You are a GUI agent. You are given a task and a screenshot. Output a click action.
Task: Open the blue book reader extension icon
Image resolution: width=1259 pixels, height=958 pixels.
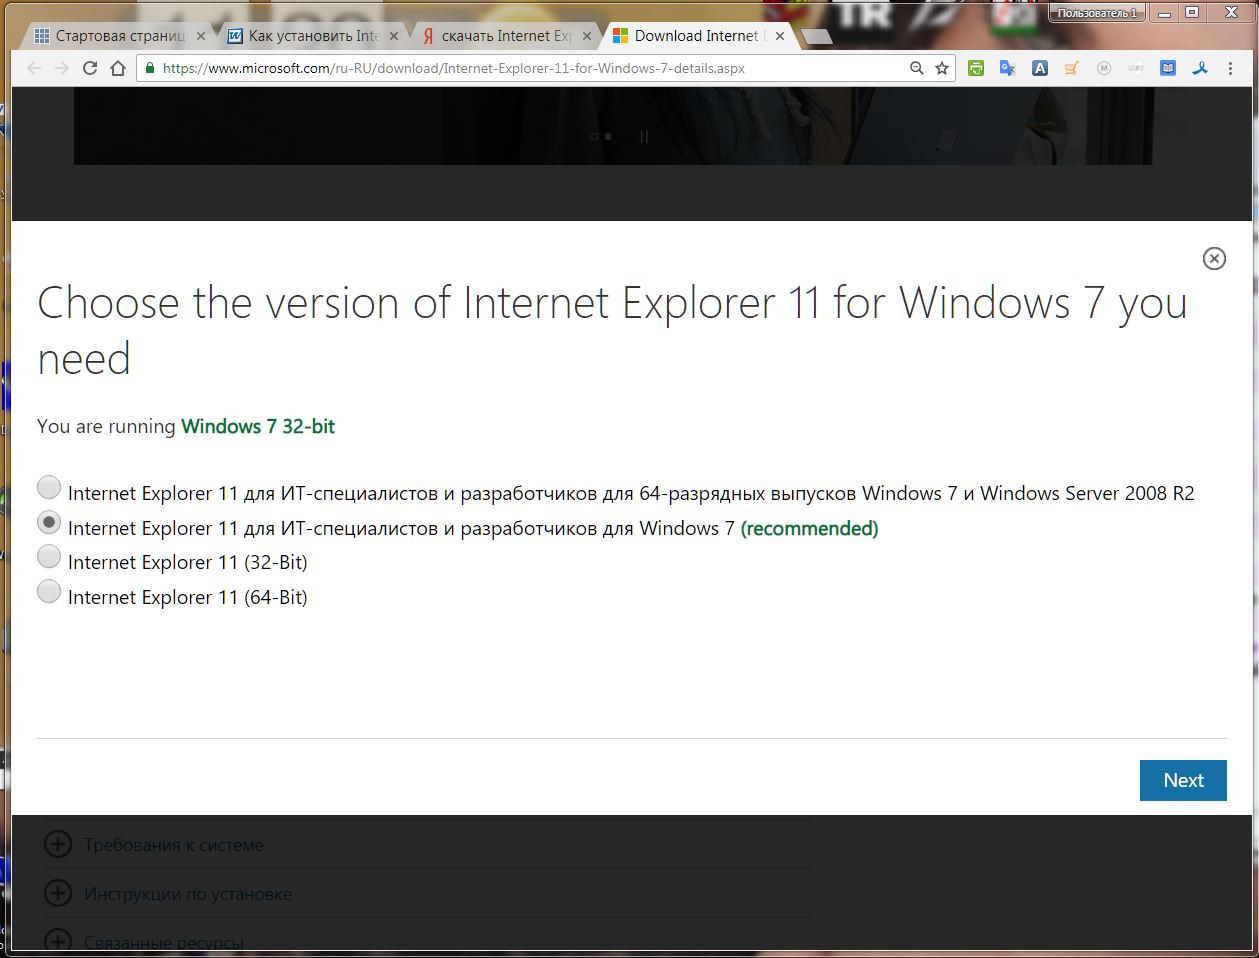(x=1168, y=68)
